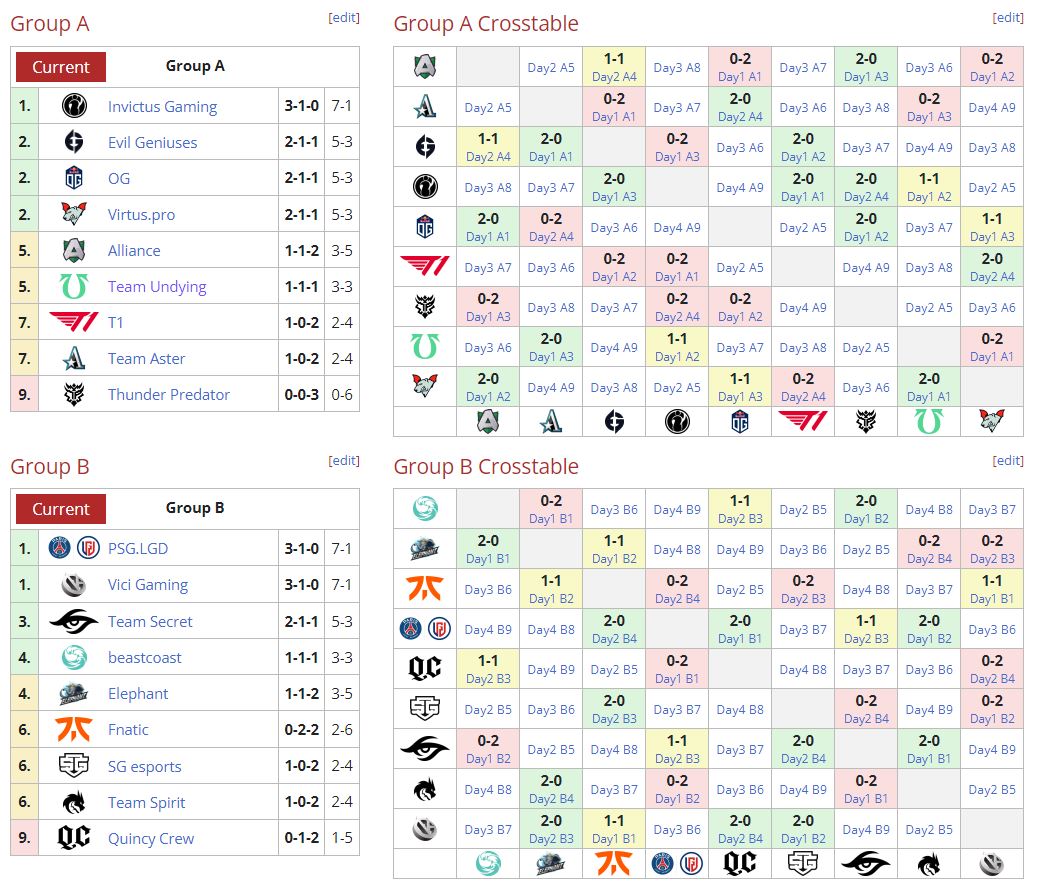1039x889 pixels.
Task: Click the beastcoast logo in Group B standings
Action: pyautogui.click(x=74, y=657)
